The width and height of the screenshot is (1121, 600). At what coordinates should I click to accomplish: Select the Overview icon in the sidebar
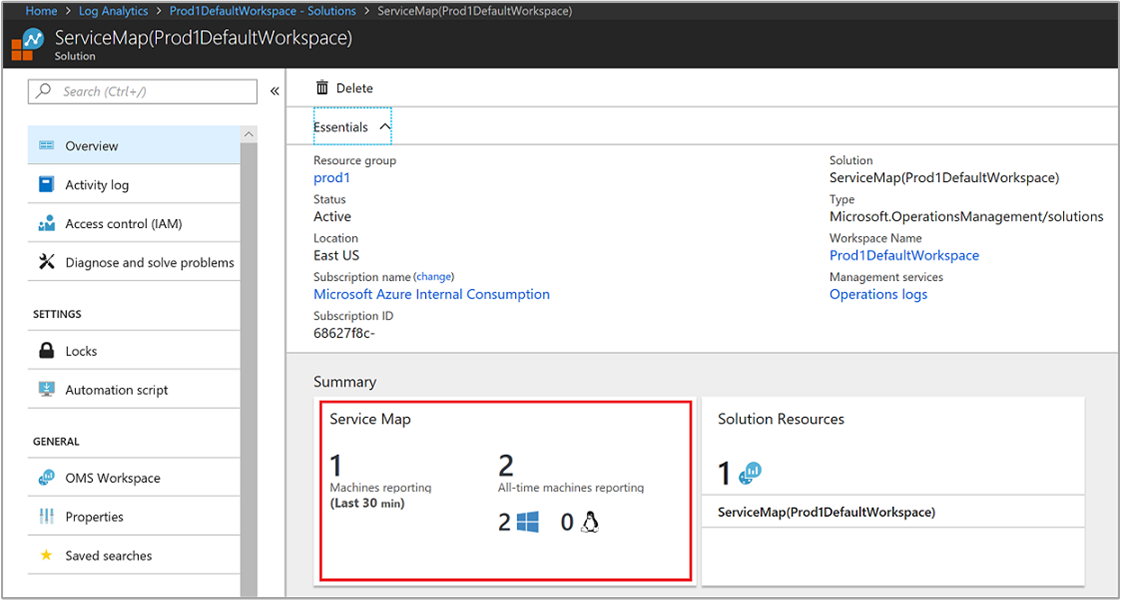click(x=45, y=145)
